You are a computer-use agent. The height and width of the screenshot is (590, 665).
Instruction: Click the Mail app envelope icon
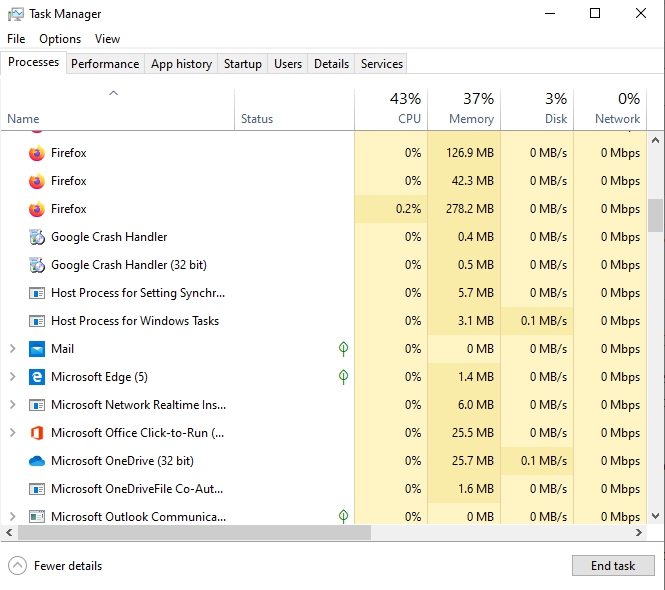(37, 349)
